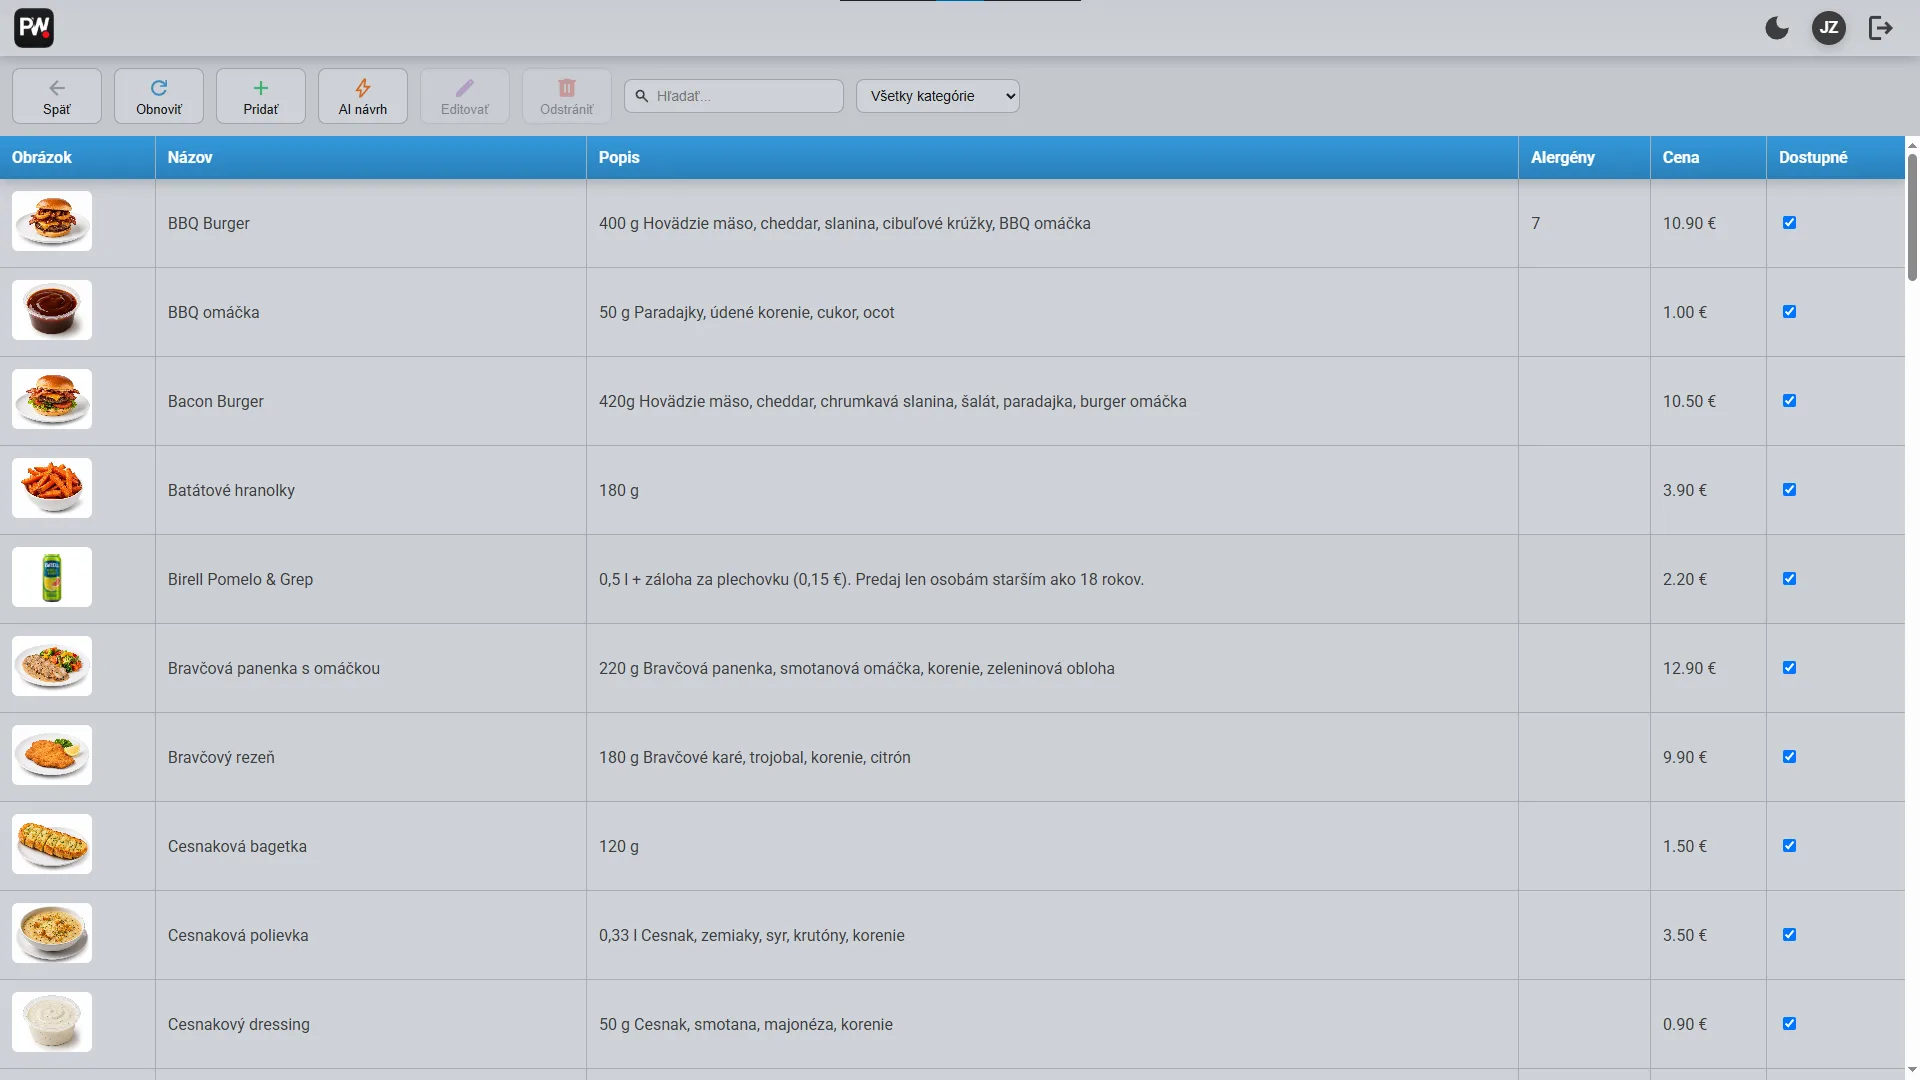
Task: Sort by the Cena column header
Action: (x=1708, y=157)
